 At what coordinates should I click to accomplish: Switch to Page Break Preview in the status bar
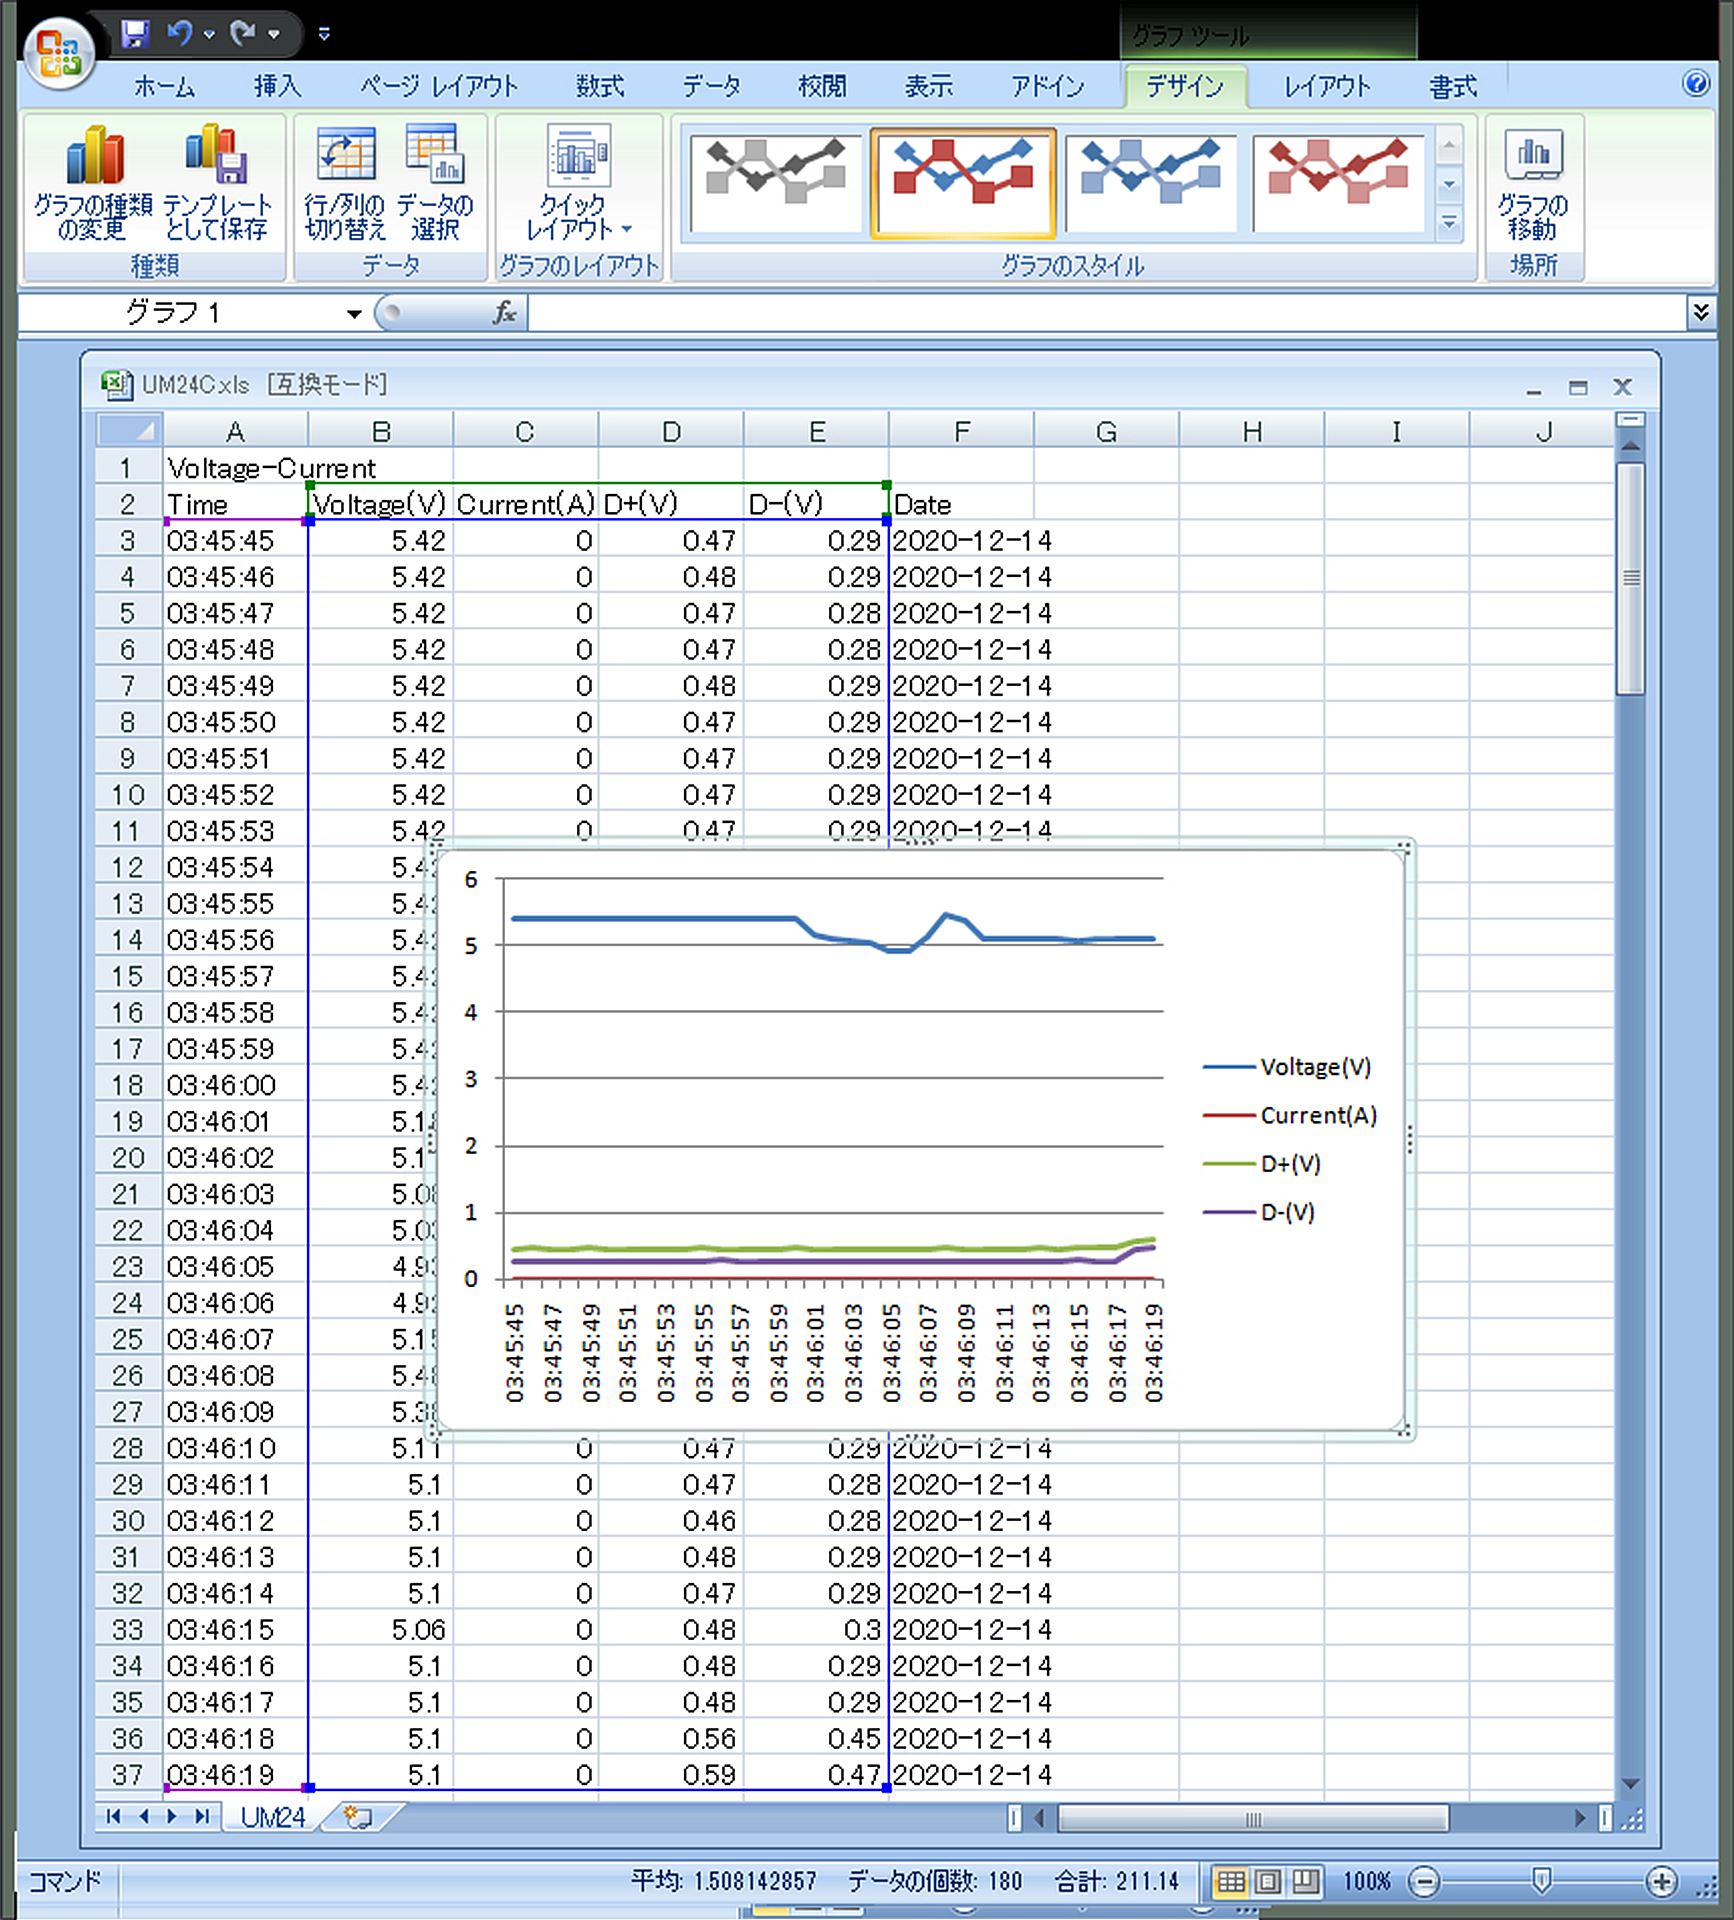pyautogui.click(x=1305, y=1882)
